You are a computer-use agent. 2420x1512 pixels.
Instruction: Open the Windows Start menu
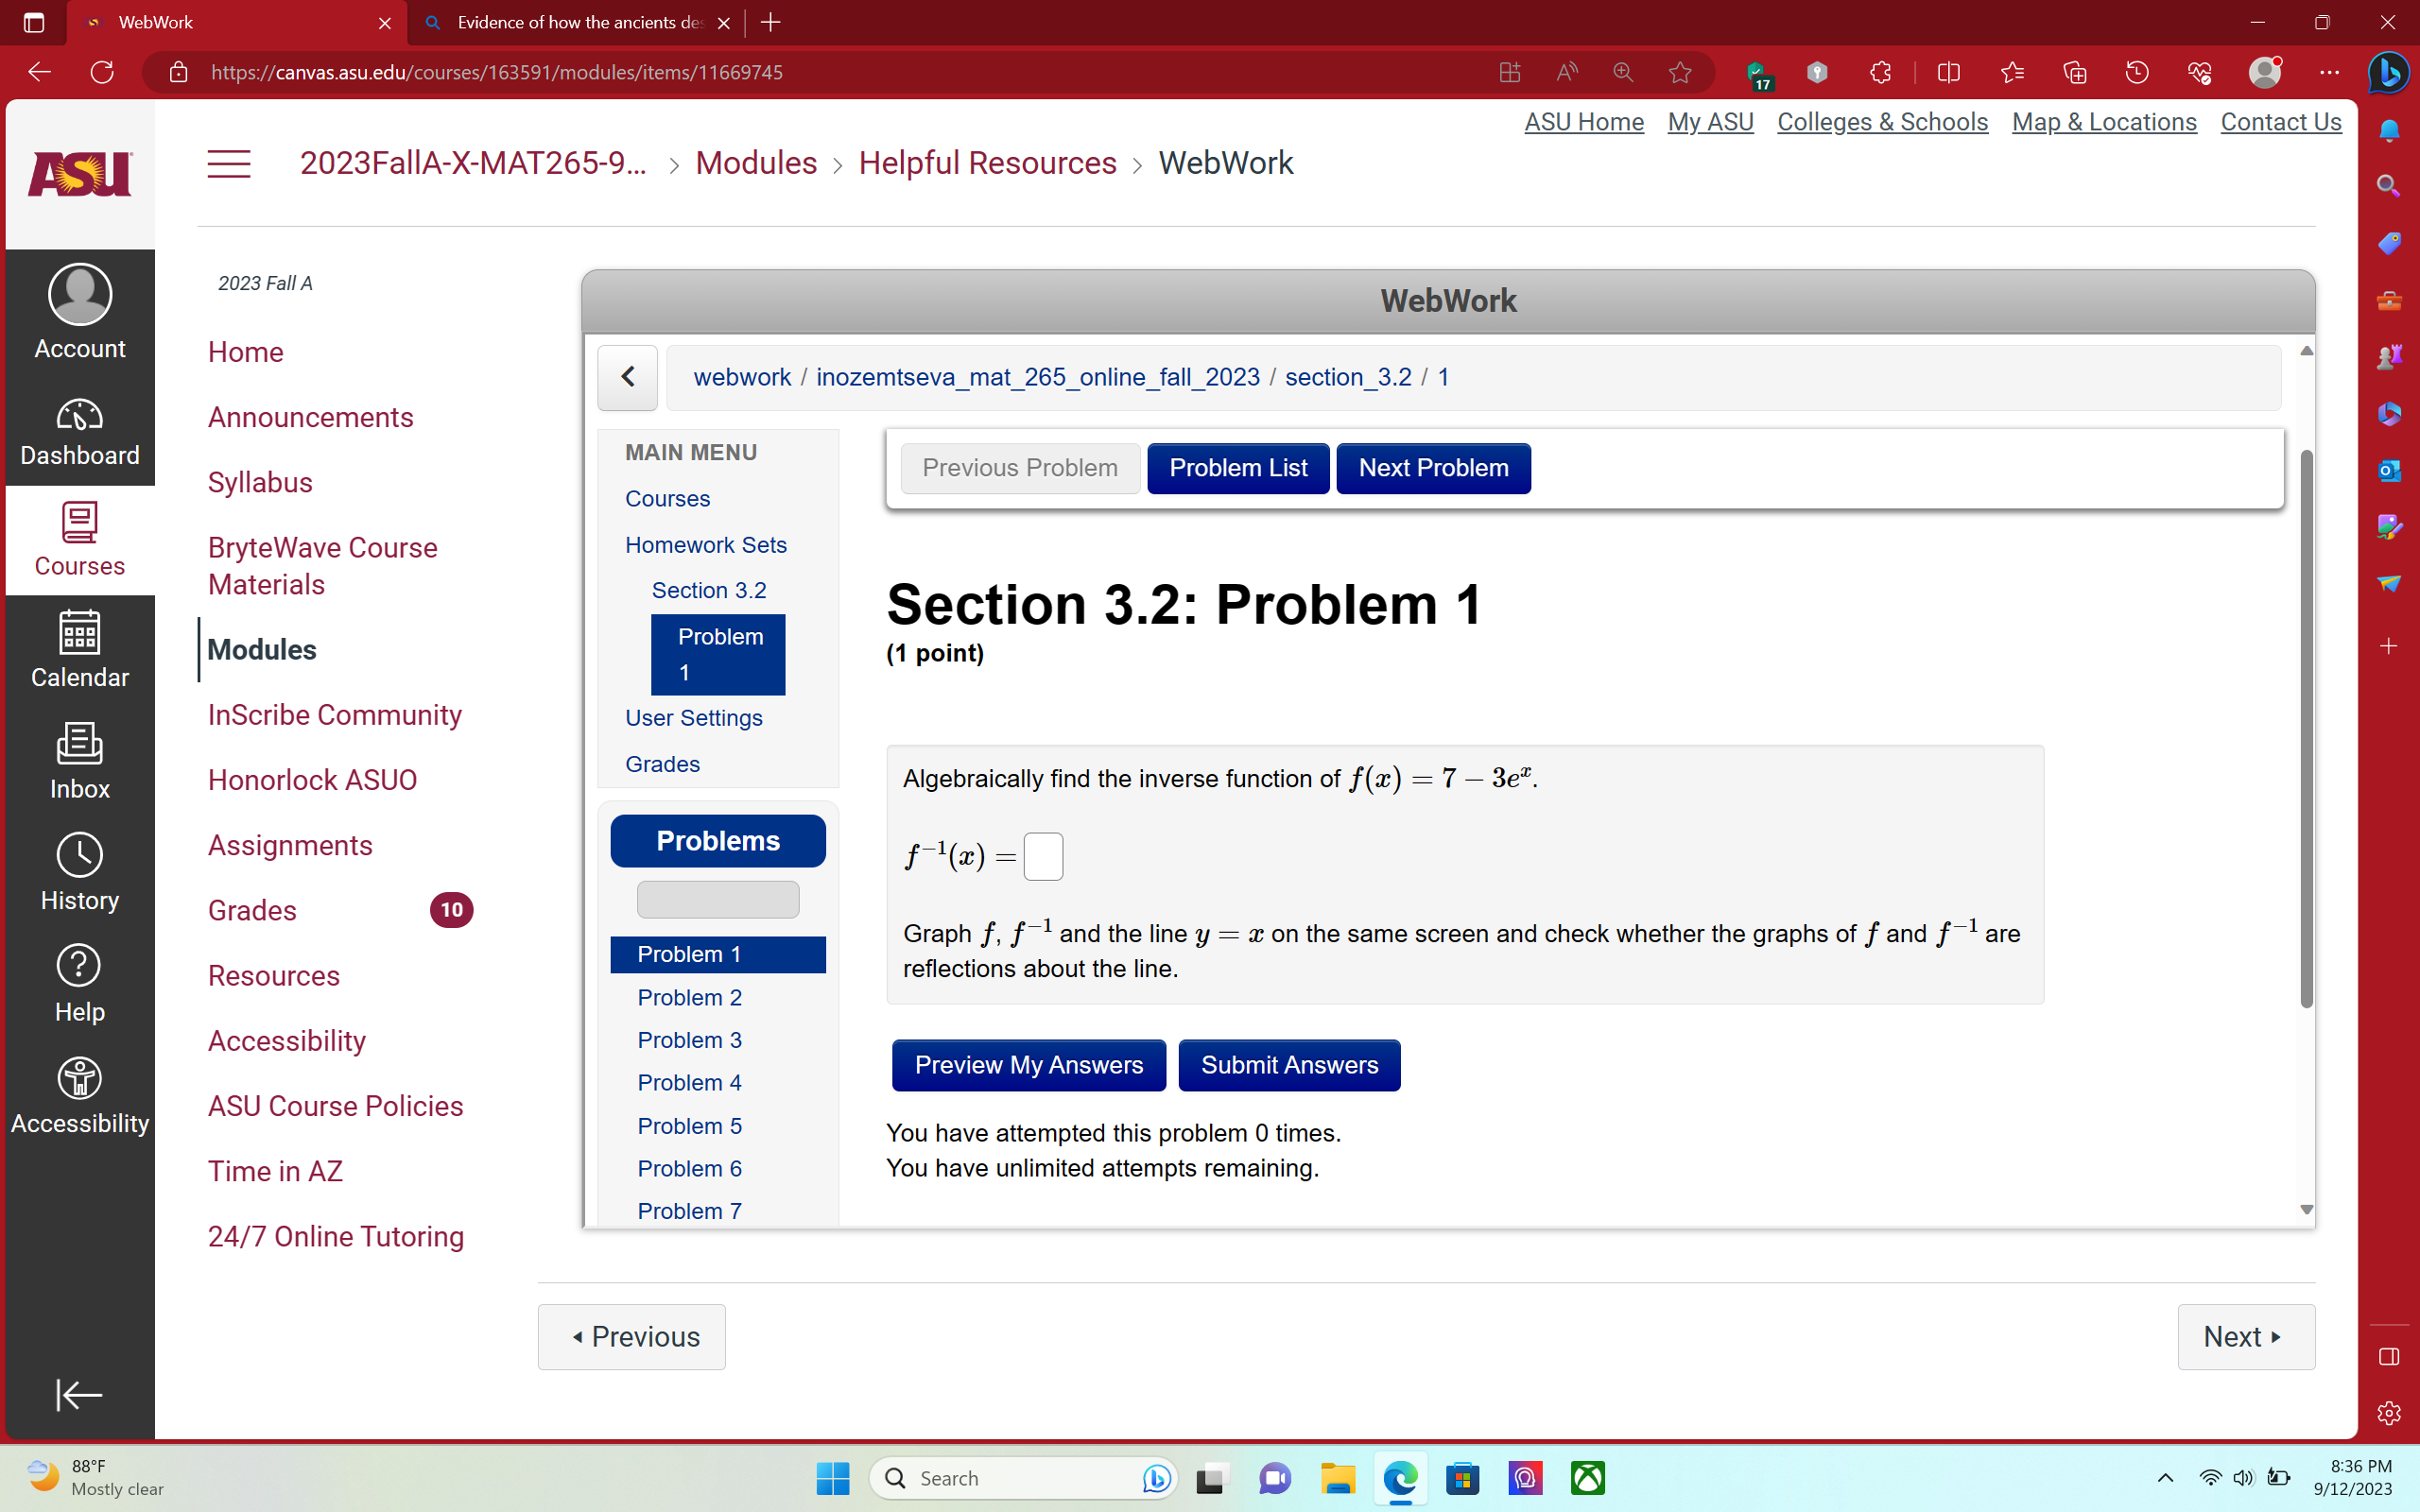(x=832, y=1478)
